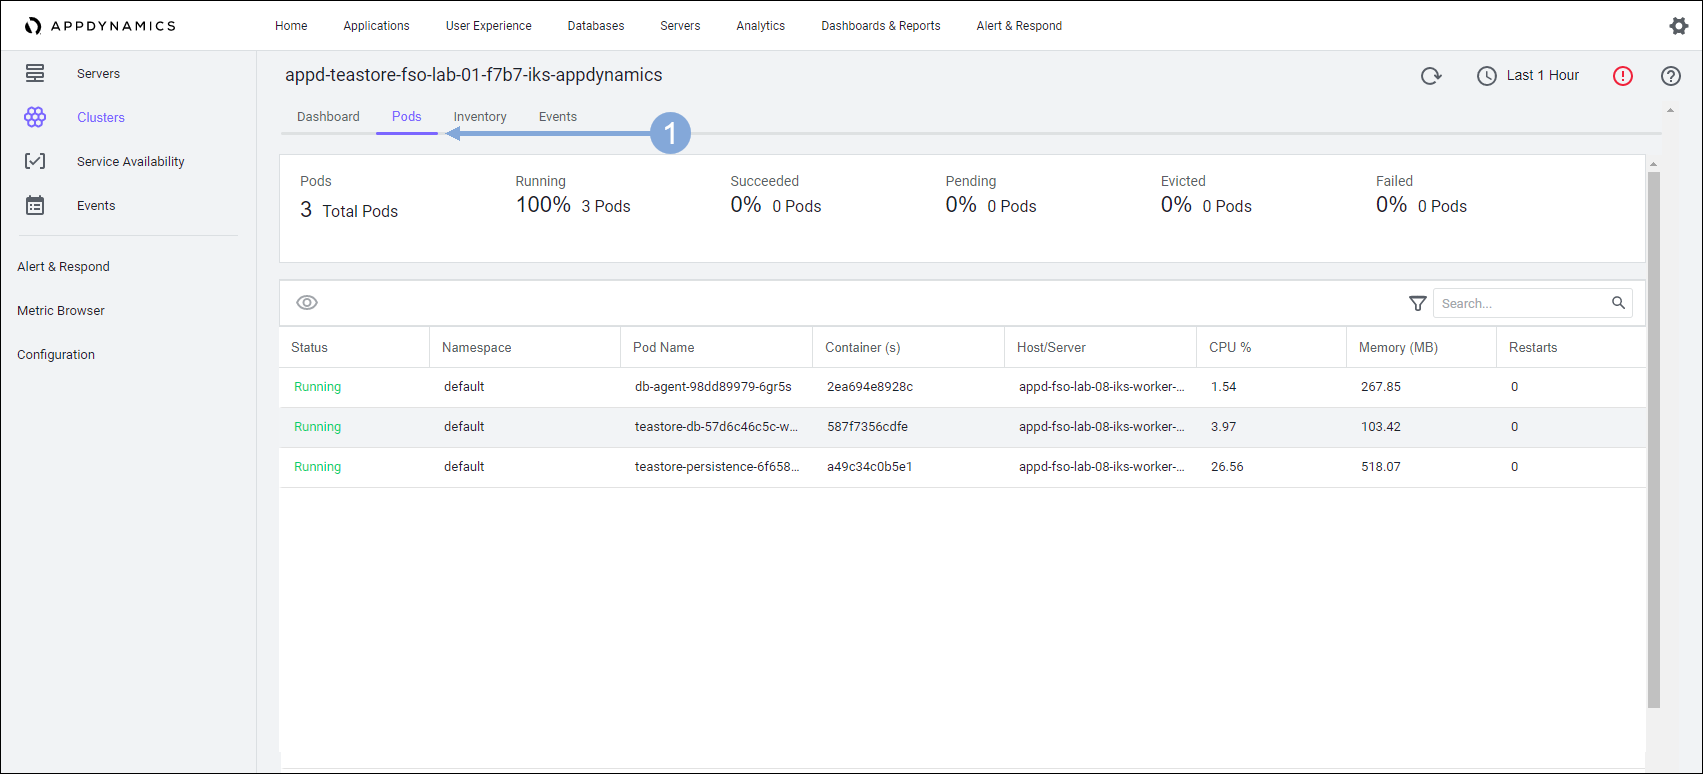Sort by the CPU % column header

click(1230, 348)
